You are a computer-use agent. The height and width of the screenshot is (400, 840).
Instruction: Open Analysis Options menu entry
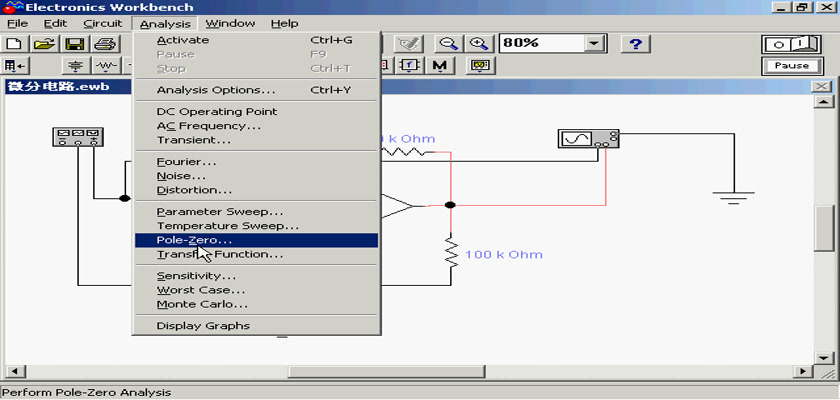click(x=257, y=90)
